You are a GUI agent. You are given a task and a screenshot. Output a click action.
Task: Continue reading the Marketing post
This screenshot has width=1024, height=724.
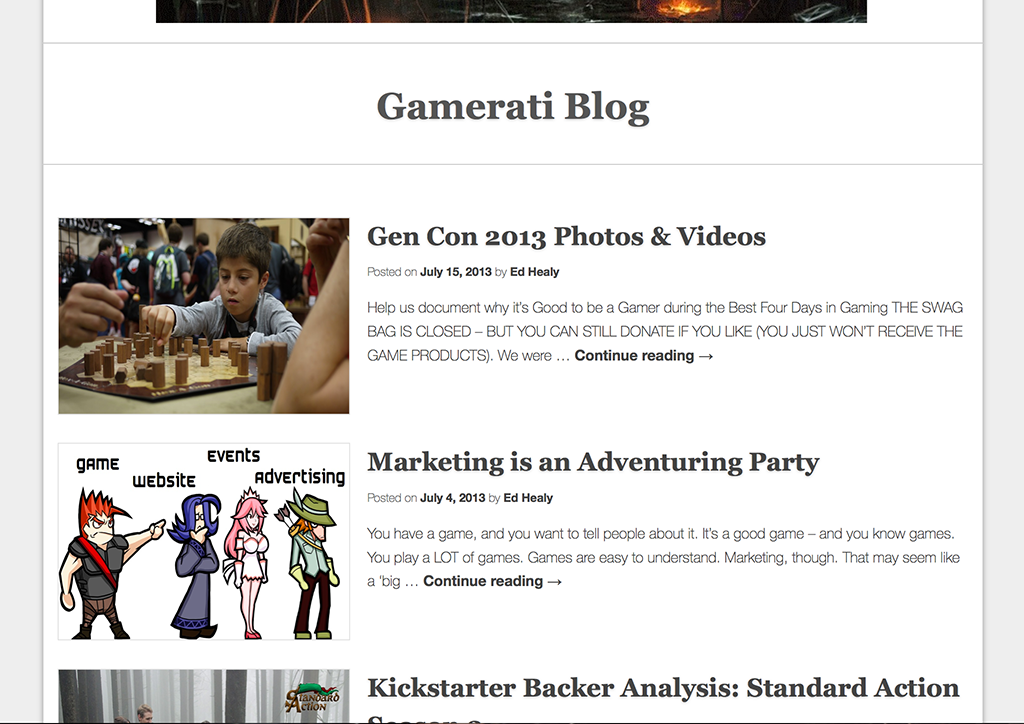[492, 581]
